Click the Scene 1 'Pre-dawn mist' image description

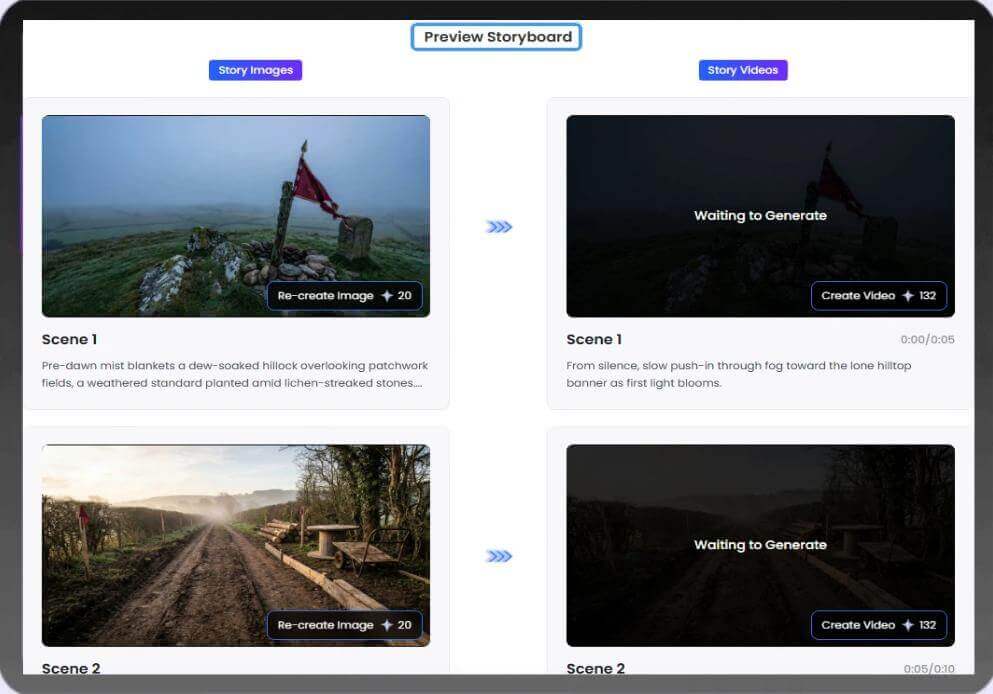235,374
